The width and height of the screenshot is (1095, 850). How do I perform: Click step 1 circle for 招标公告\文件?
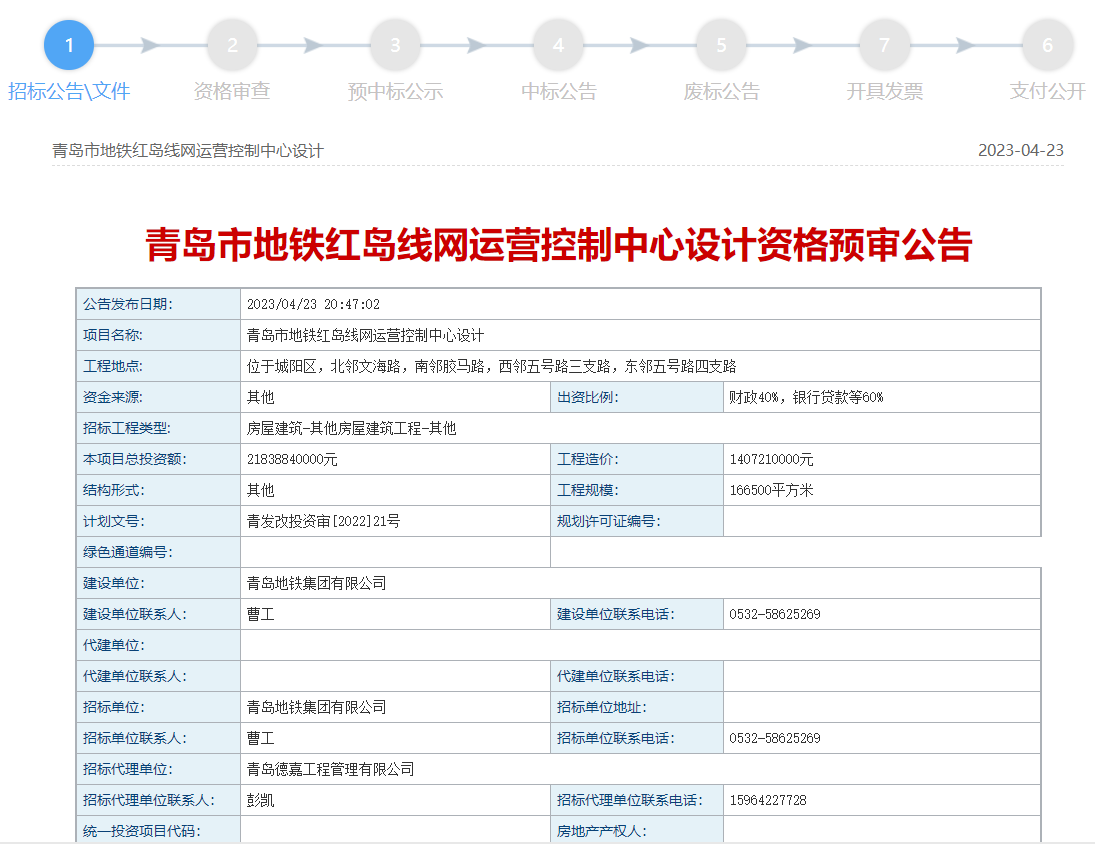pos(68,45)
